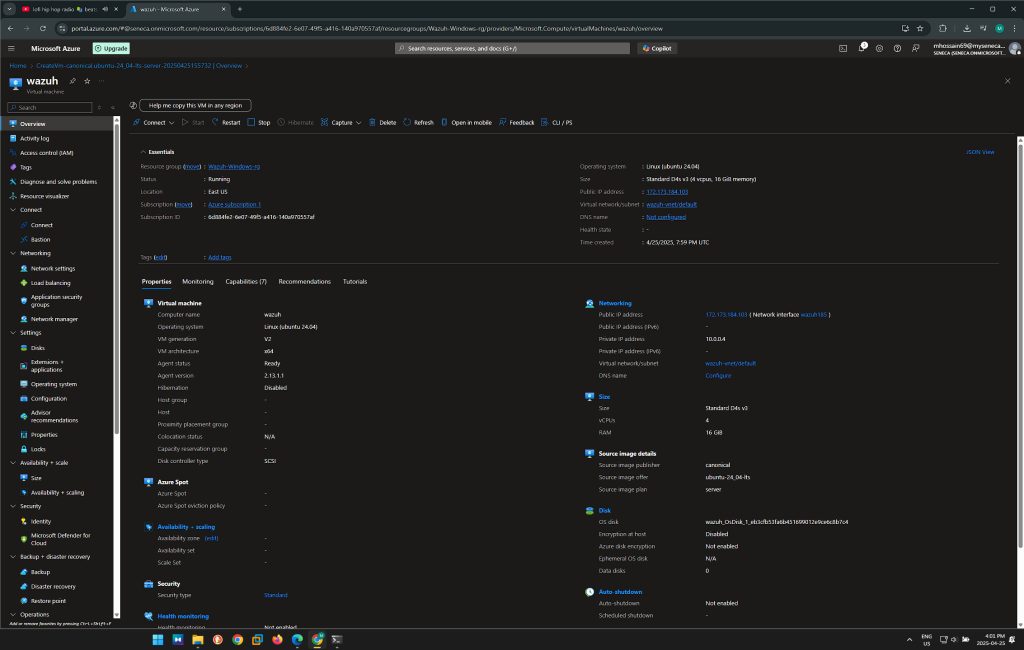Open CLI / PS command view

coord(556,122)
